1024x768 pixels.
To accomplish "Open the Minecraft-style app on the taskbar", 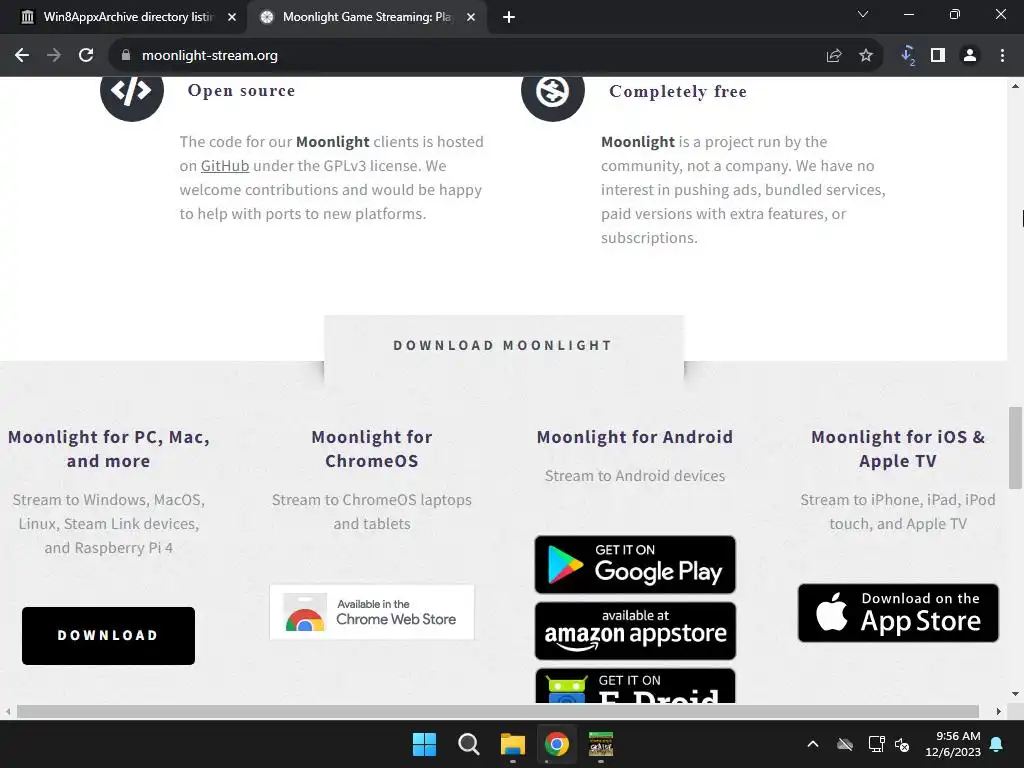I will pos(601,744).
